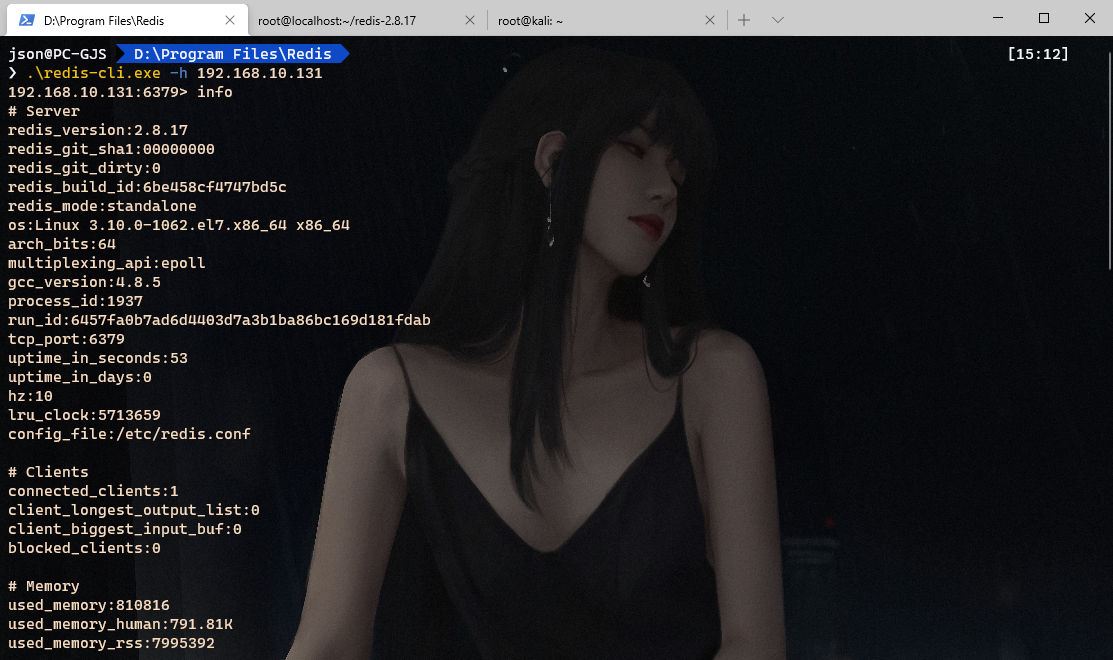Click the # Clients section header

(48, 472)
